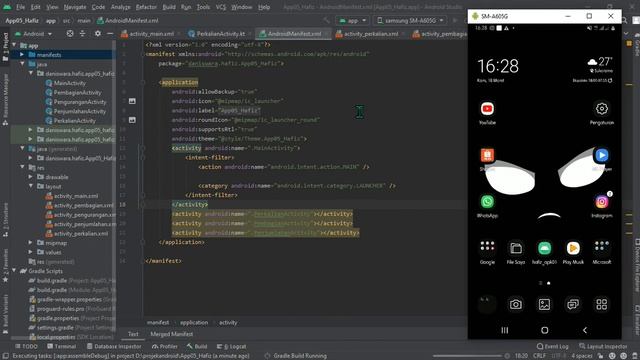
Task: Collapse the Gradle Scripts node
Action: pos(14,271)
